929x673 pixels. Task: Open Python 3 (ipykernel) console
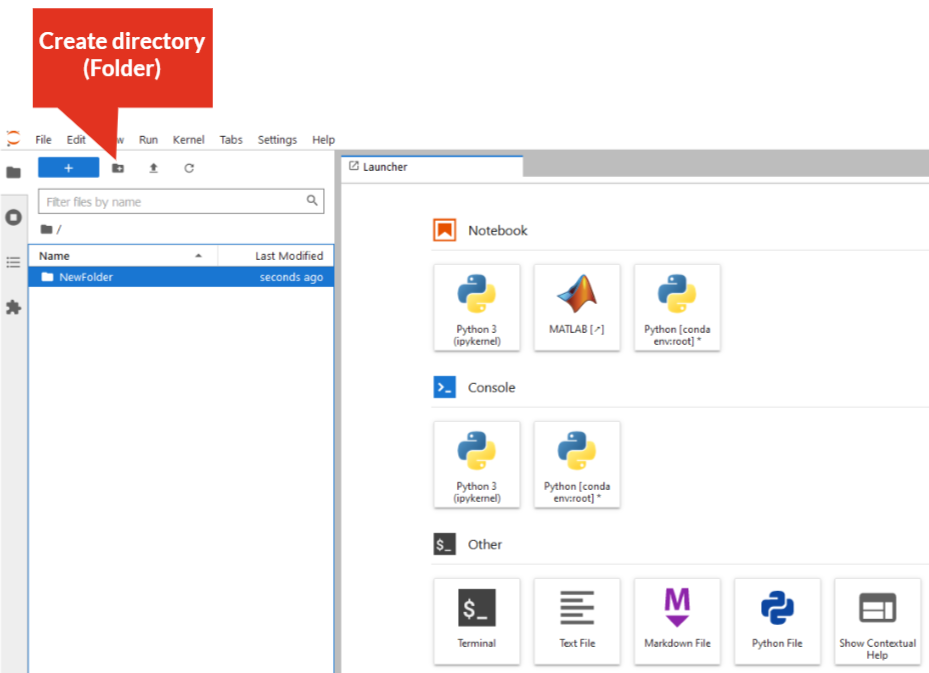coord(477,465)
